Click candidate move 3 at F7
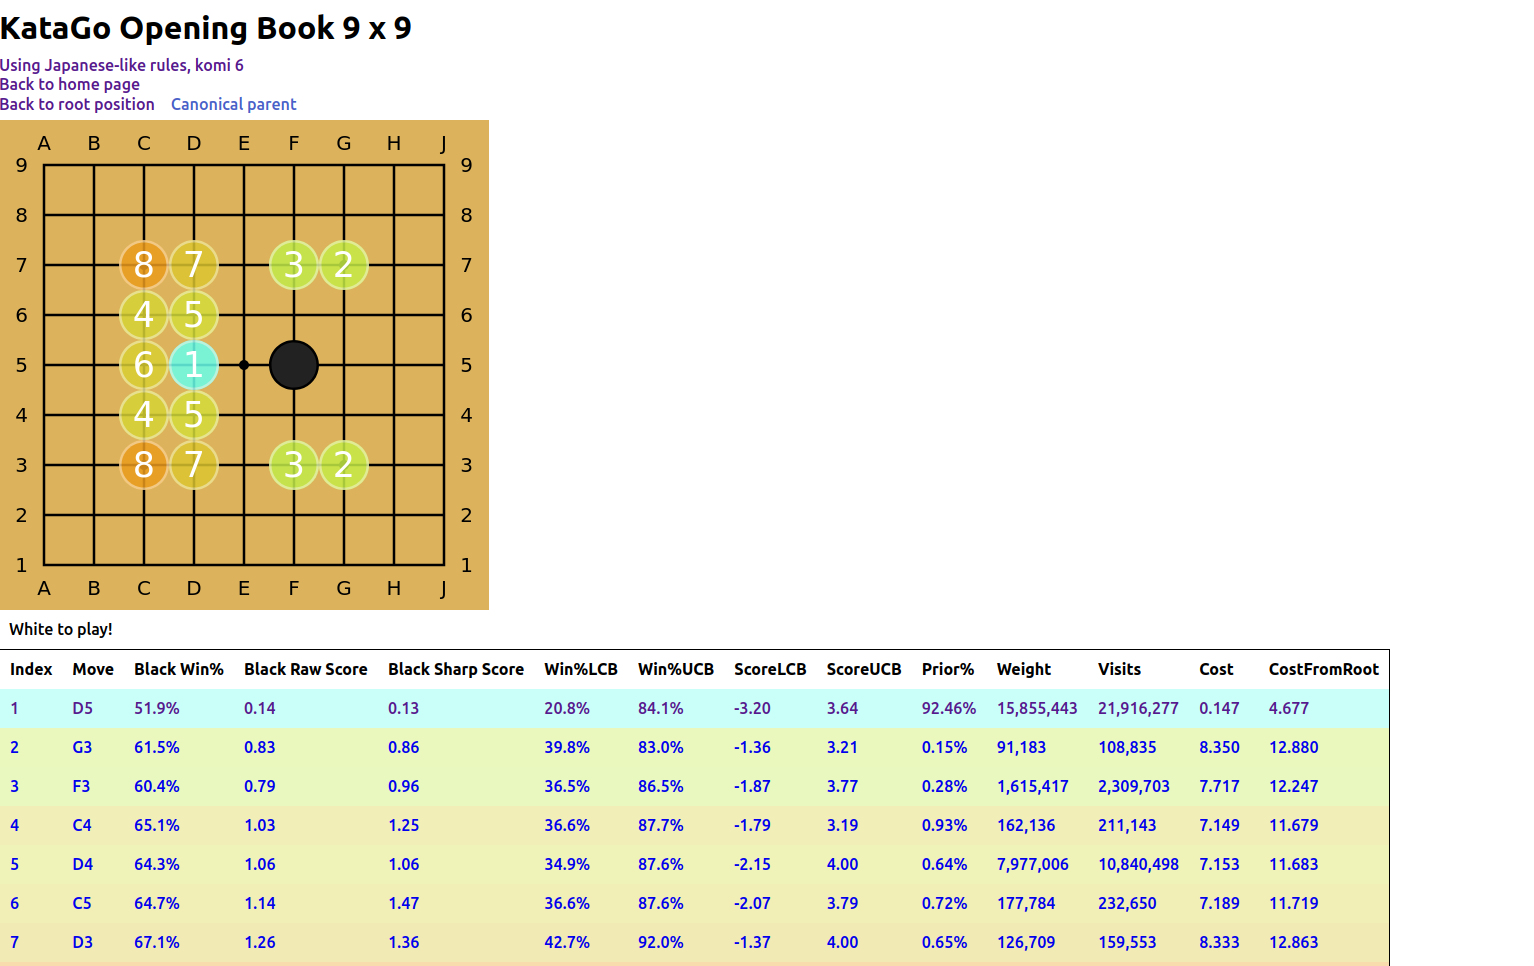Screen dimensions: 1534x966 point(294,265)
